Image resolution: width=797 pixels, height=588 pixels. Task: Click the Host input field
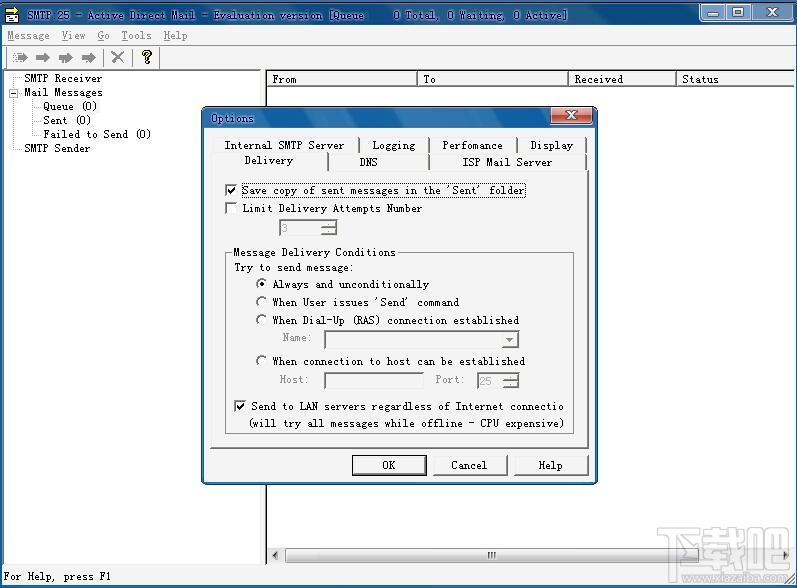tap(374, 380)
